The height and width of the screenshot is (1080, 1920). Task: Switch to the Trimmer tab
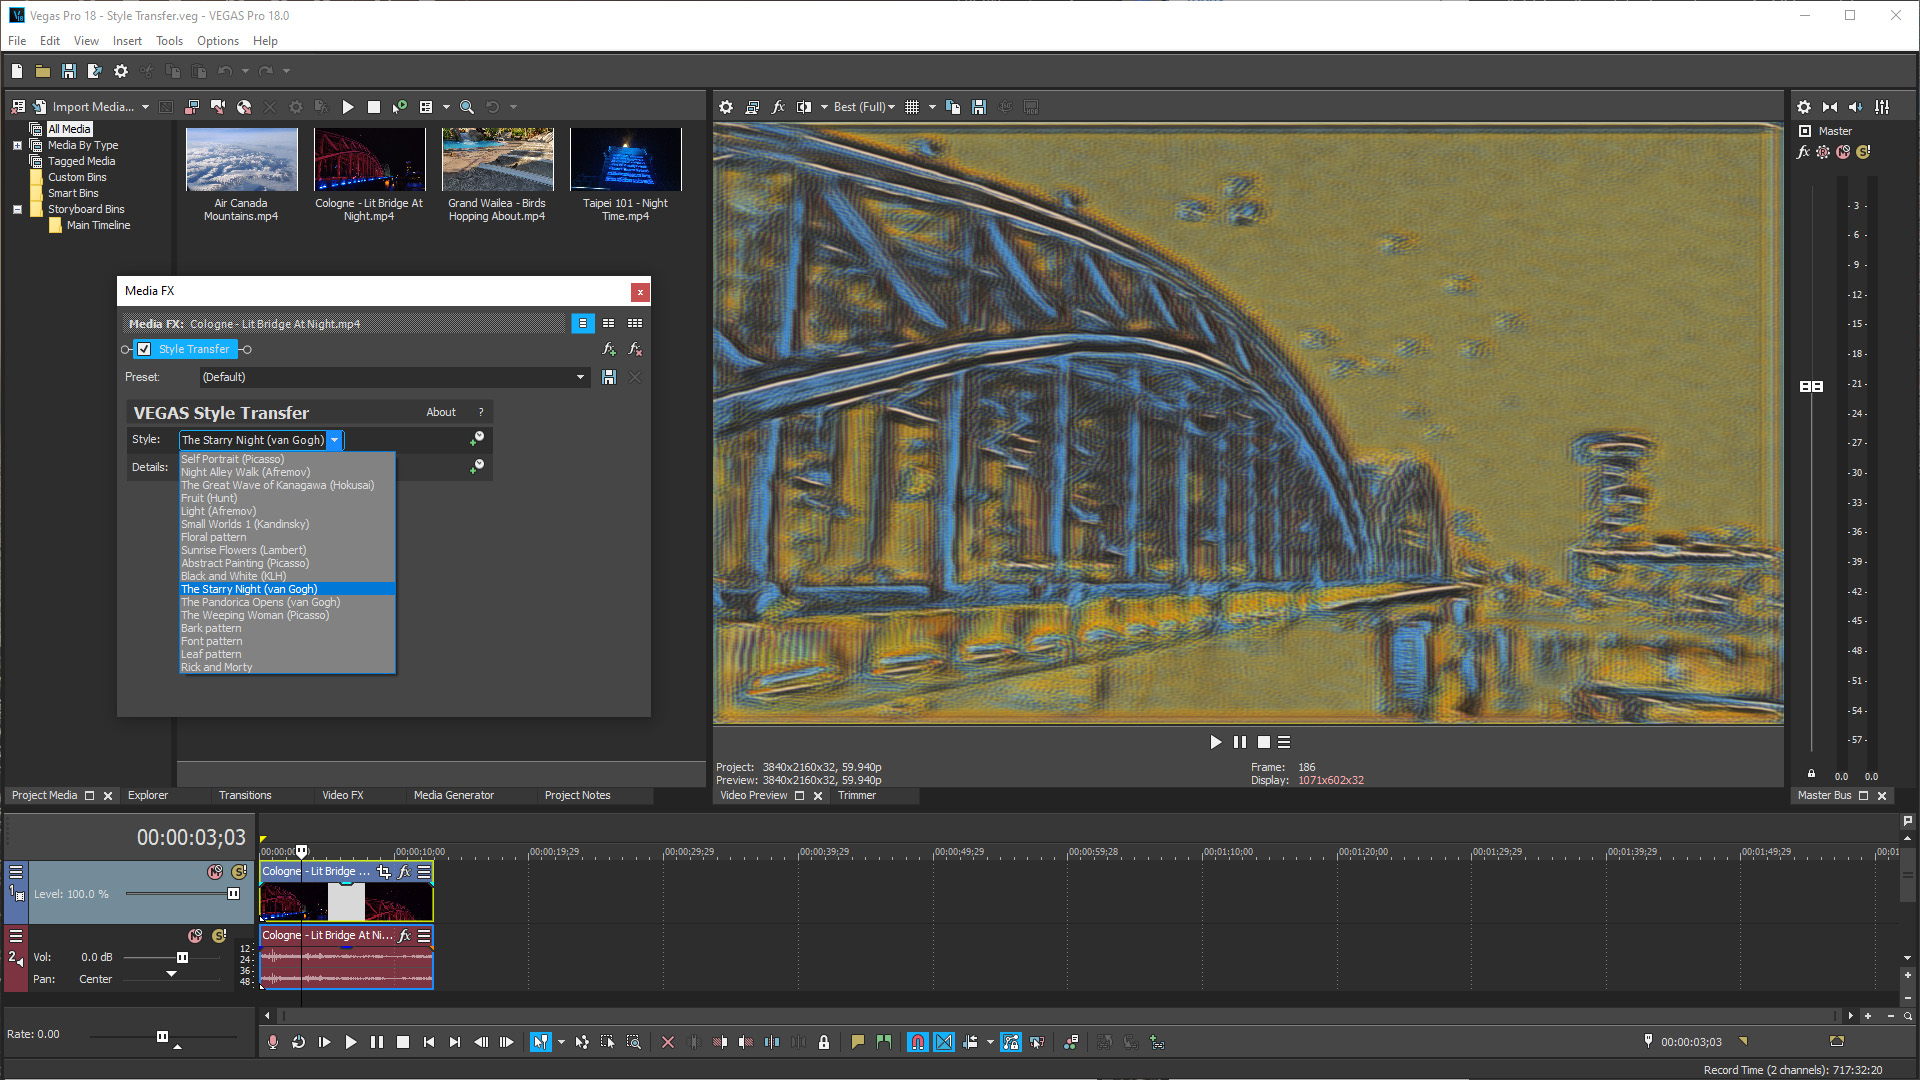[x=856, y=795]
